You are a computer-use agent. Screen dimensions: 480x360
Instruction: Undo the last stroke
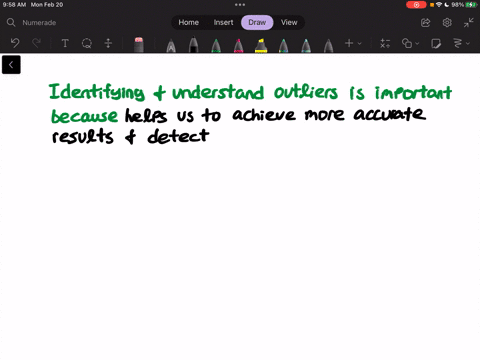pos(15,43)
